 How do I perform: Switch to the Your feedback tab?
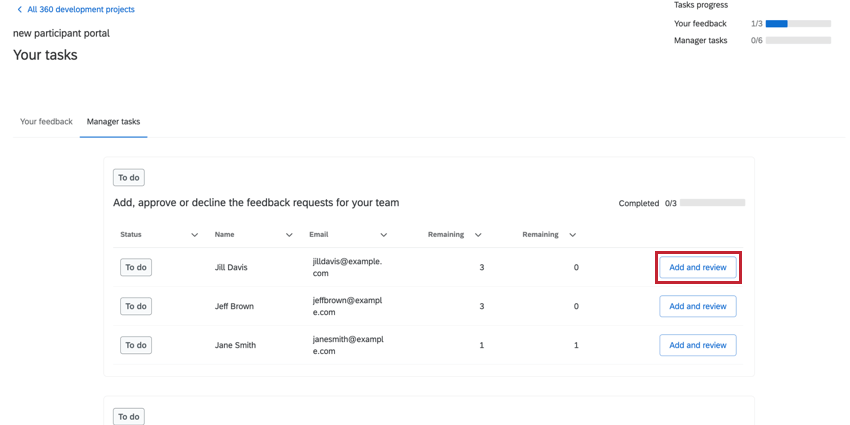(46, 122)
